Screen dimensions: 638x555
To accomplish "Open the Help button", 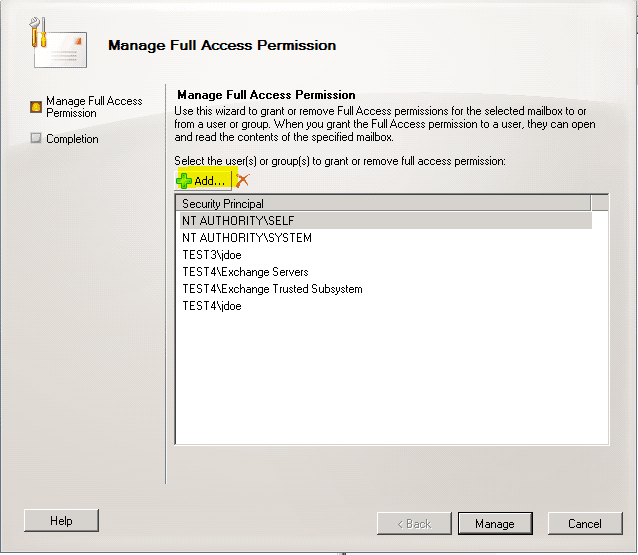I will pyautogui.click(x=61, y=521).
